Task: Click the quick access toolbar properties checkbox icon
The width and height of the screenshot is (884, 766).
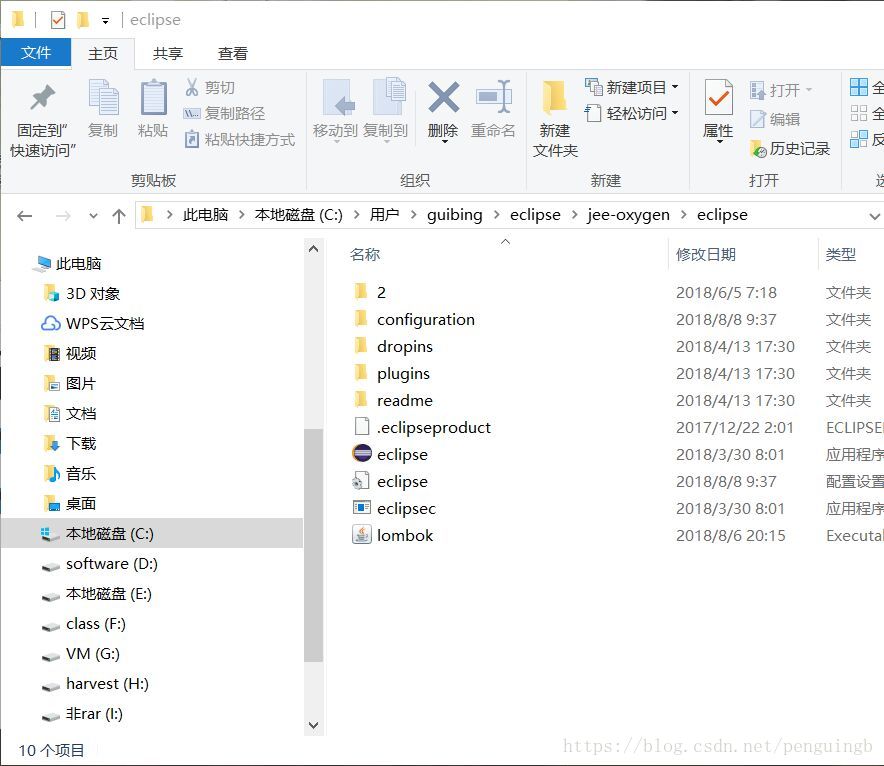Action: (x=58, y=20)
